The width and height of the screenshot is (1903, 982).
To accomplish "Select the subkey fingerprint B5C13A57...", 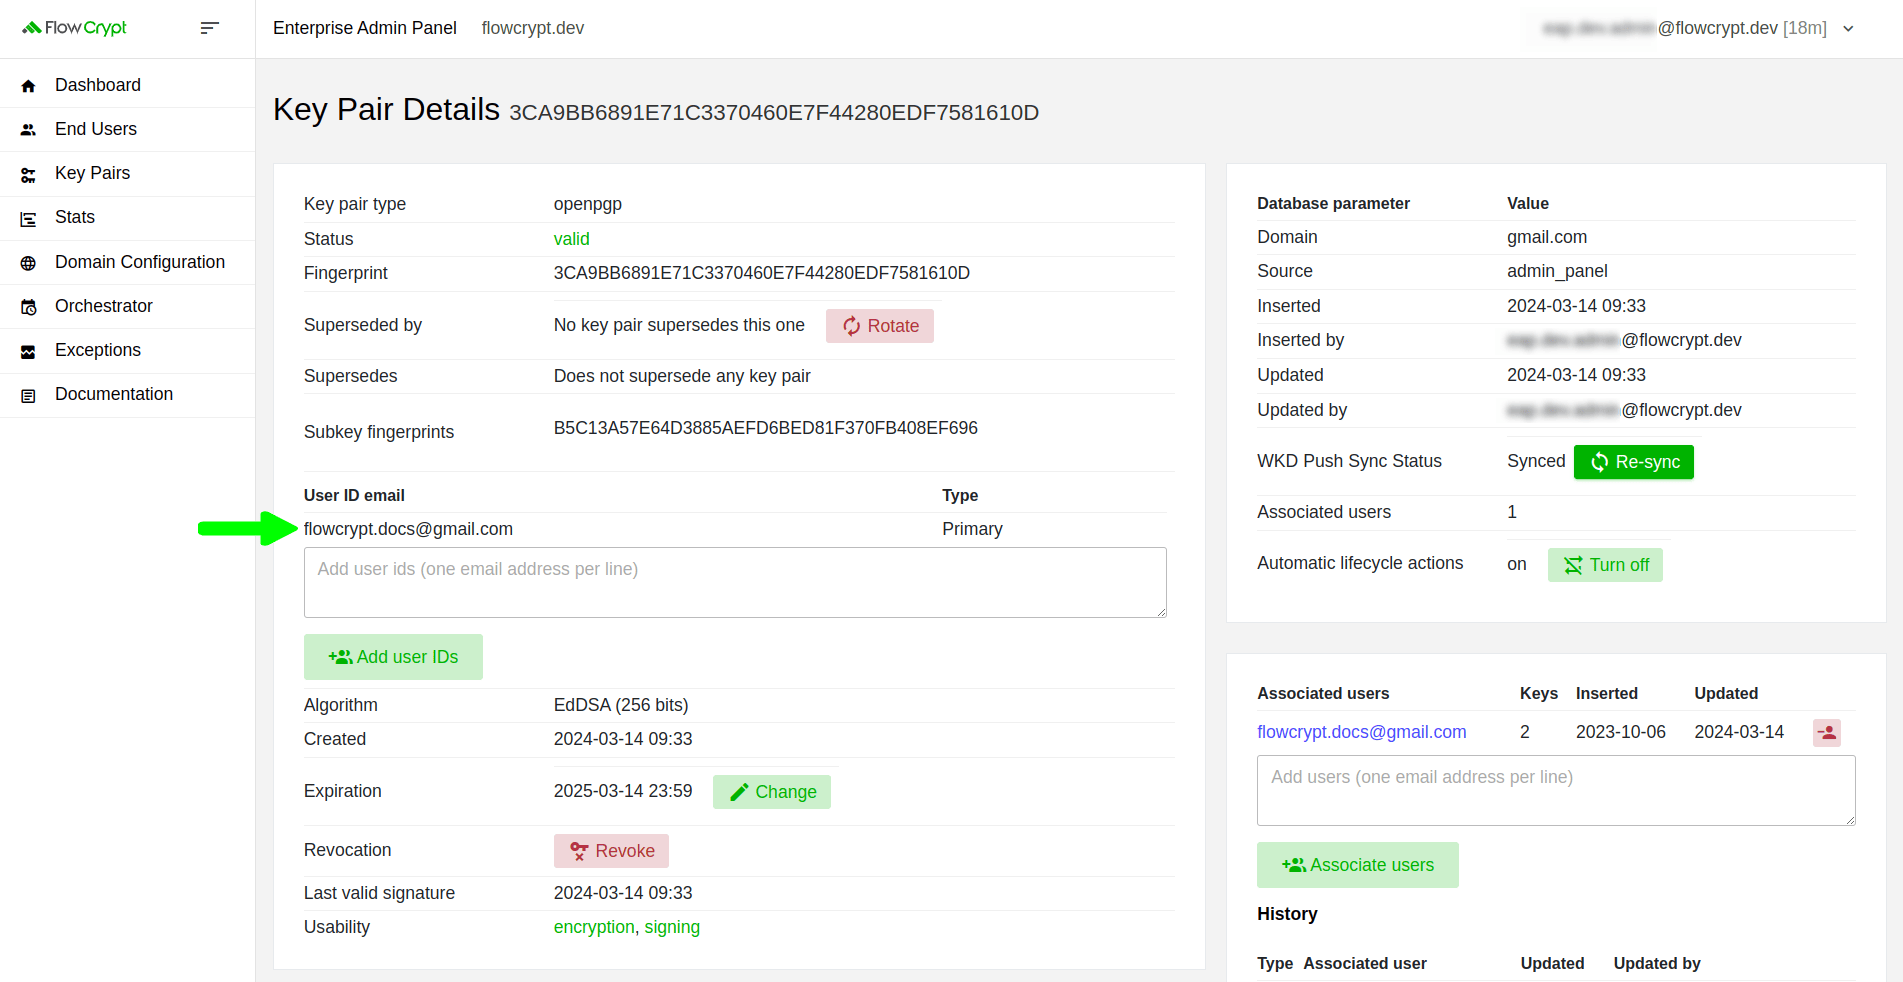I will coord(766,428).
